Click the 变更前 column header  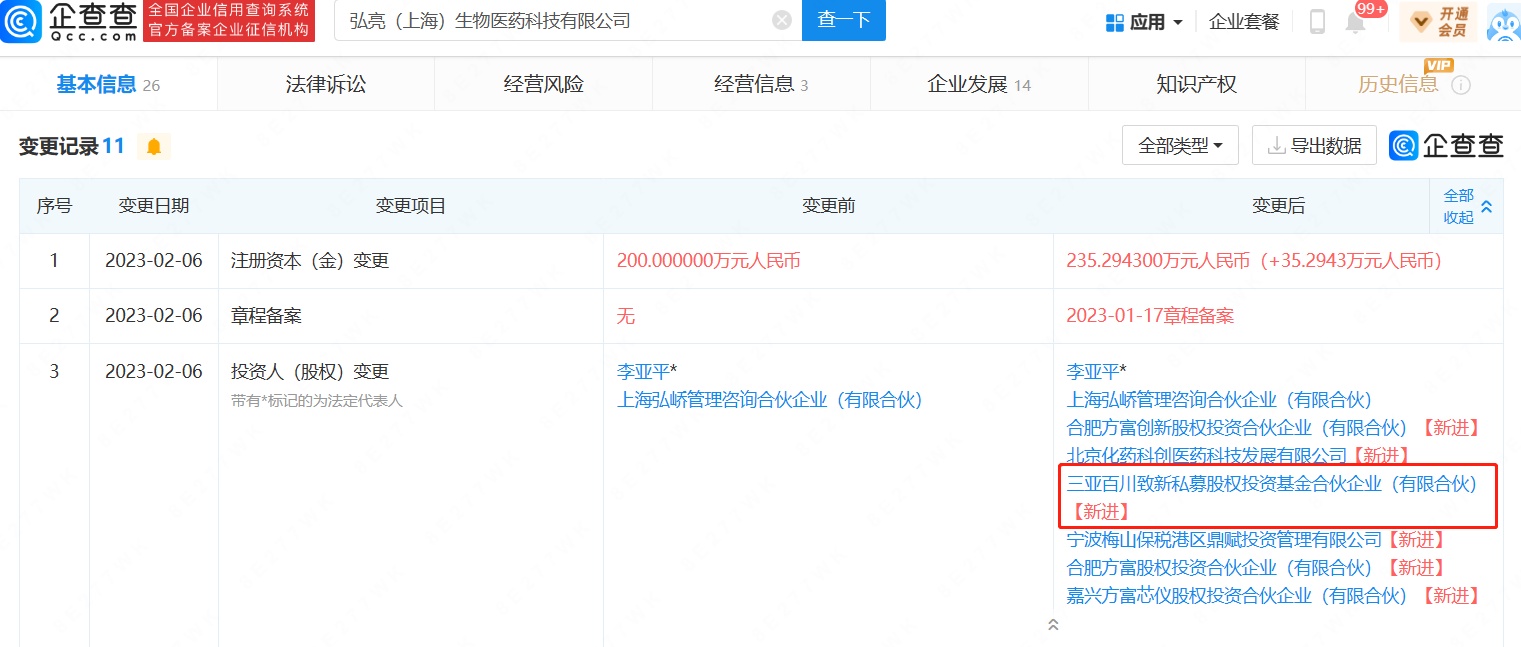click(x=829, y=206)
